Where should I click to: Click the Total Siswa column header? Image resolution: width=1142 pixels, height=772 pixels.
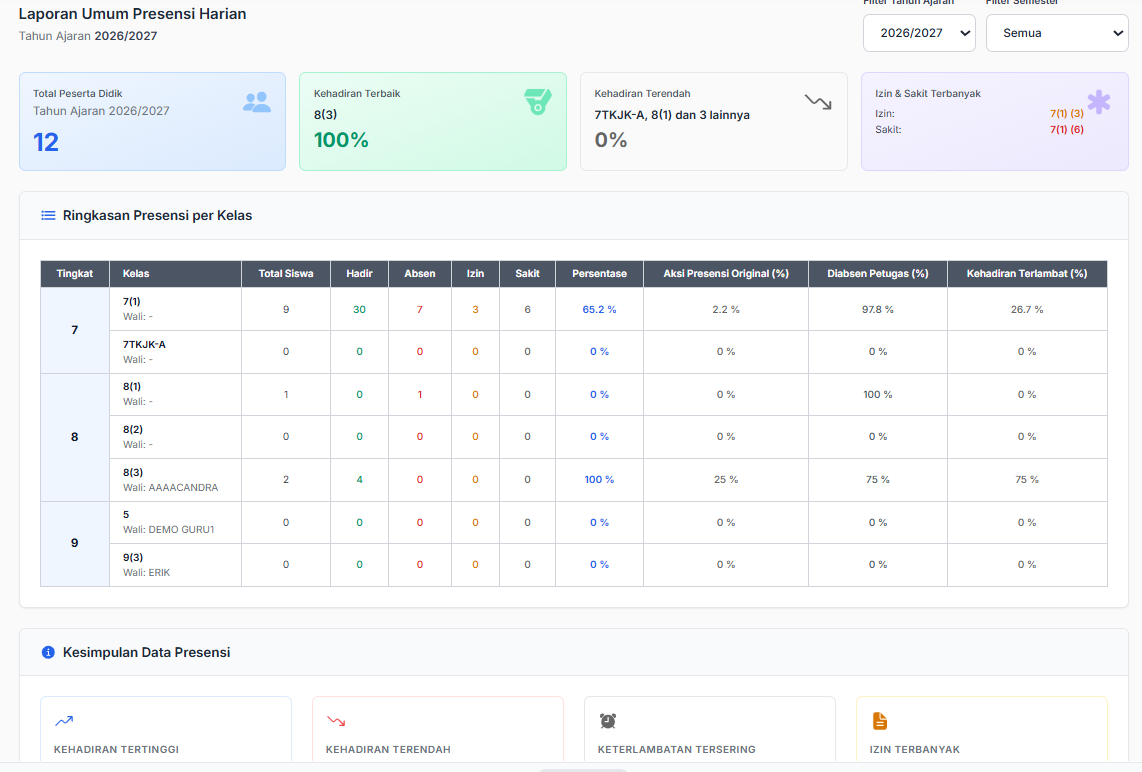pyautogui.click(x=286, y=274)
